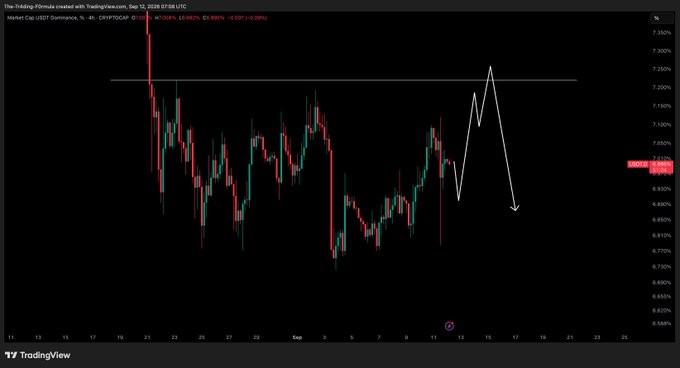The image size is (680, 368).
Task: Click the TradingView logo at bottom left
Action: pos(38,355)
